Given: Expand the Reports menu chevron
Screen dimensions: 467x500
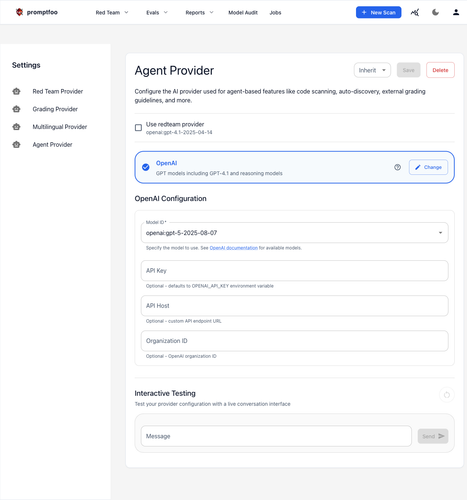Looking at the screenshot, I should (x=211, y=12).
